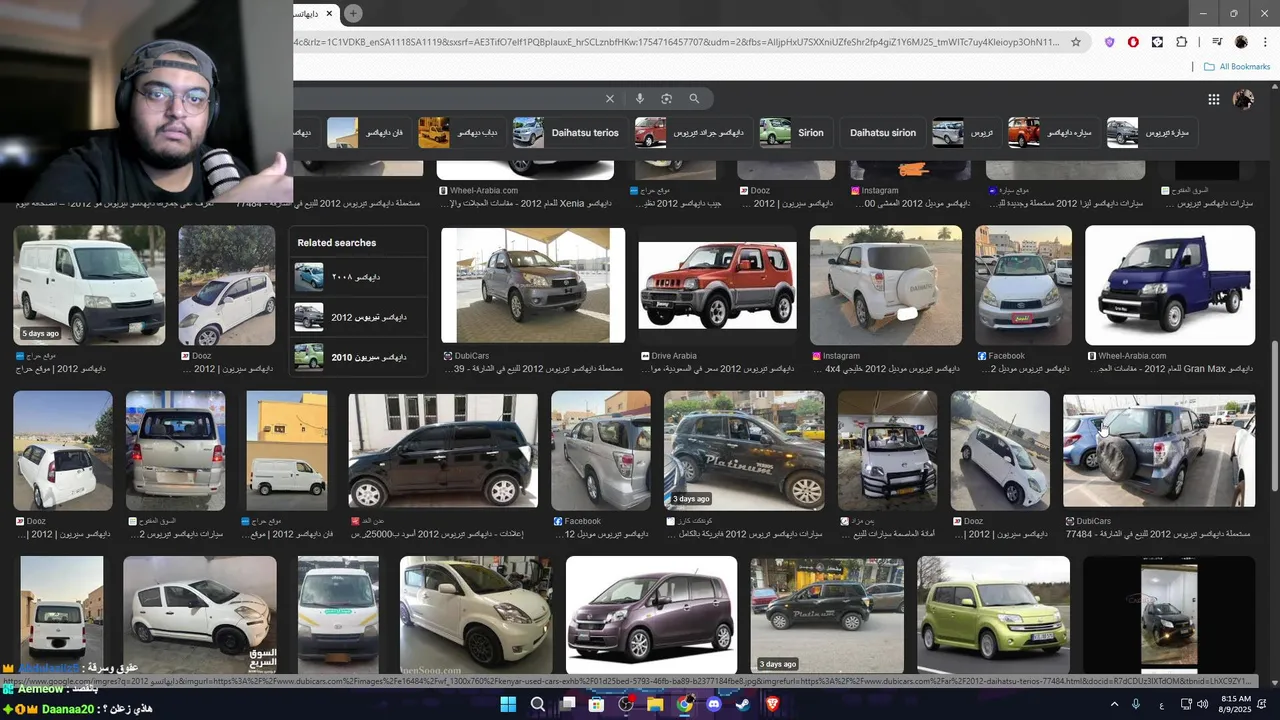The image size is (1280, 720).
Task: Open the Windows Start menu
Action: point(508,705)
